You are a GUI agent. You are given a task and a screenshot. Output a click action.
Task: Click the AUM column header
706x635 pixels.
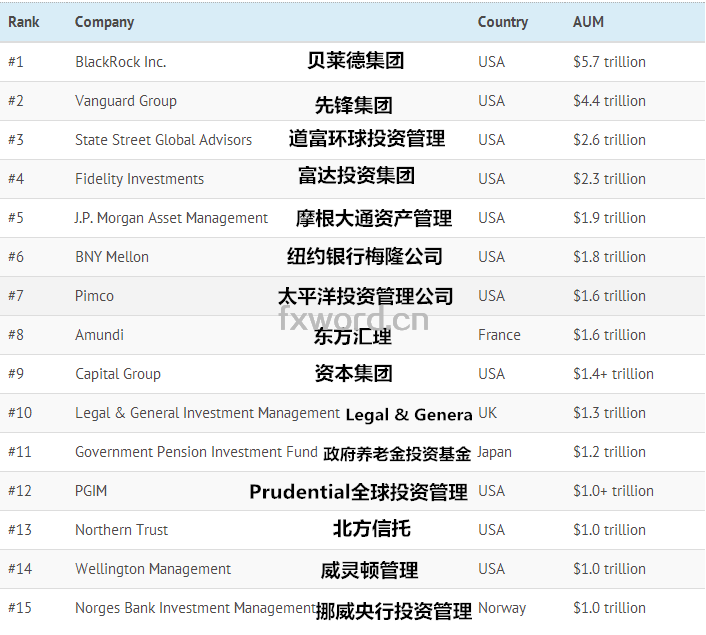tap(588, 22)
